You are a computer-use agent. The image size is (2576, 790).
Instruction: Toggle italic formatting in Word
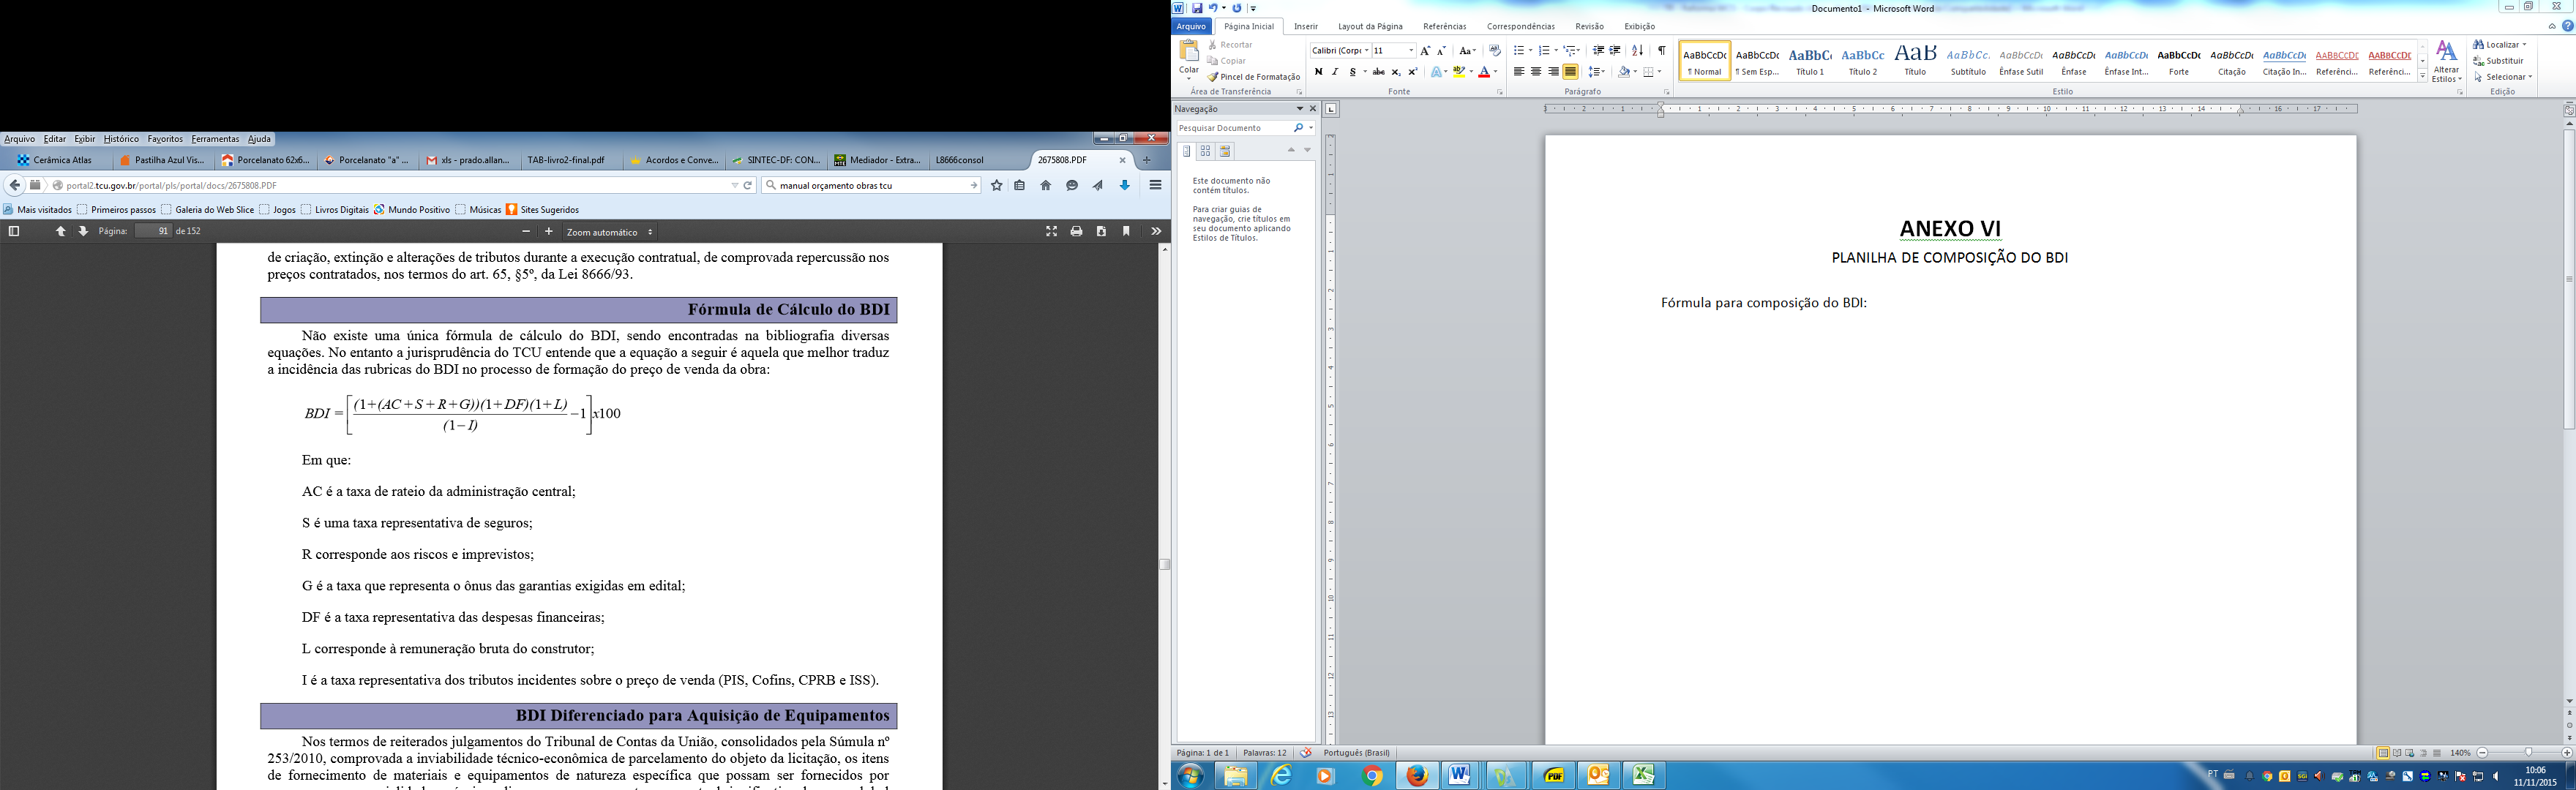tap(1334, 72)
